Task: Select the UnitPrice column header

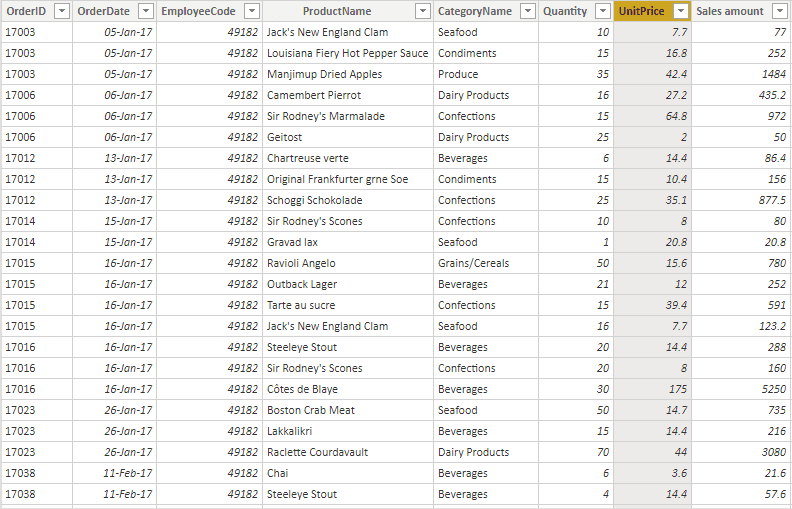Action: (x=641, y=11)
